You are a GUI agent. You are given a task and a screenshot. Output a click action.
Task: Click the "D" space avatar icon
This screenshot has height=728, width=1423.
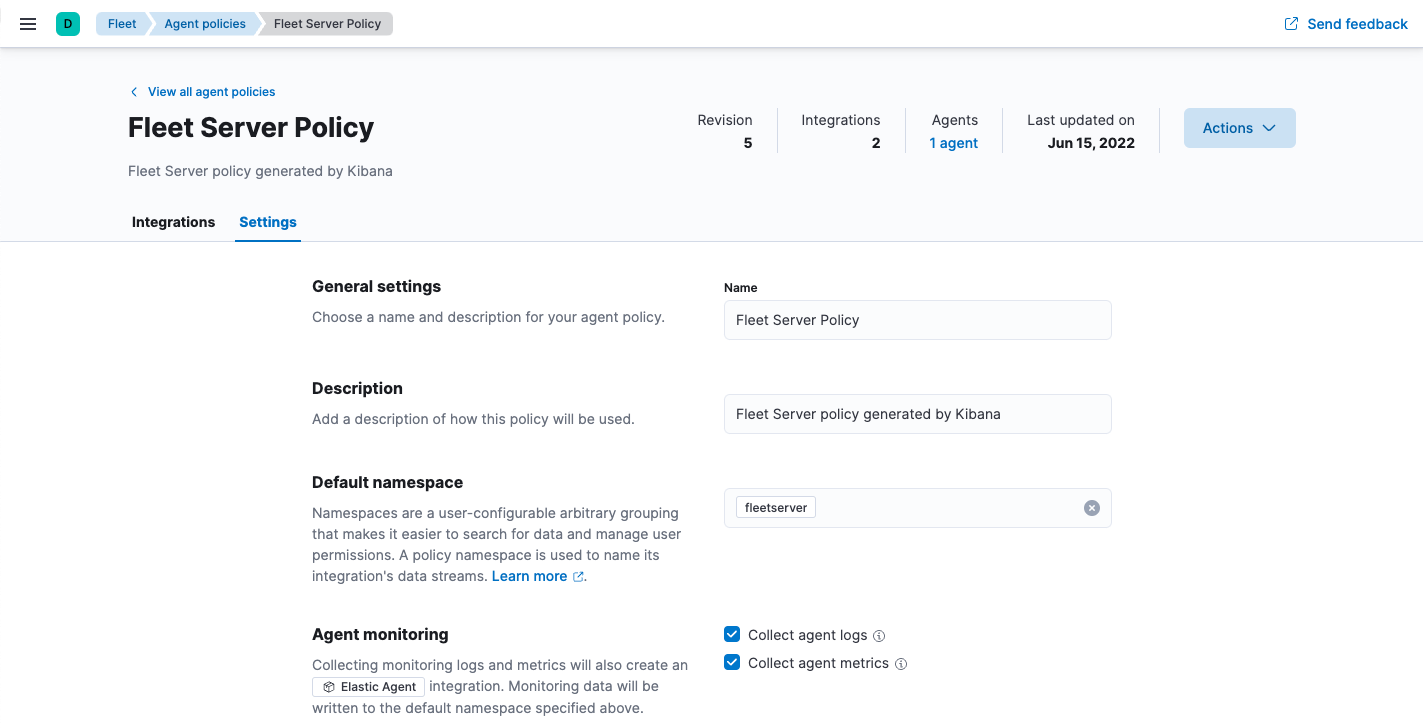tap(68, 22)
